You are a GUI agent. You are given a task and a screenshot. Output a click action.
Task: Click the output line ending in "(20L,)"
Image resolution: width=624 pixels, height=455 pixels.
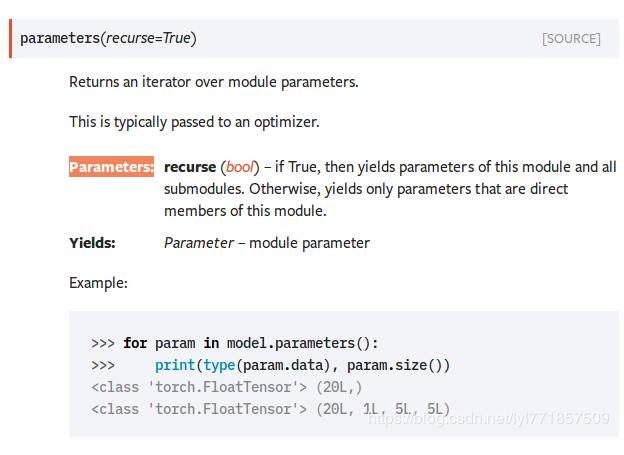pyautogui.click(x=226, y=387)
